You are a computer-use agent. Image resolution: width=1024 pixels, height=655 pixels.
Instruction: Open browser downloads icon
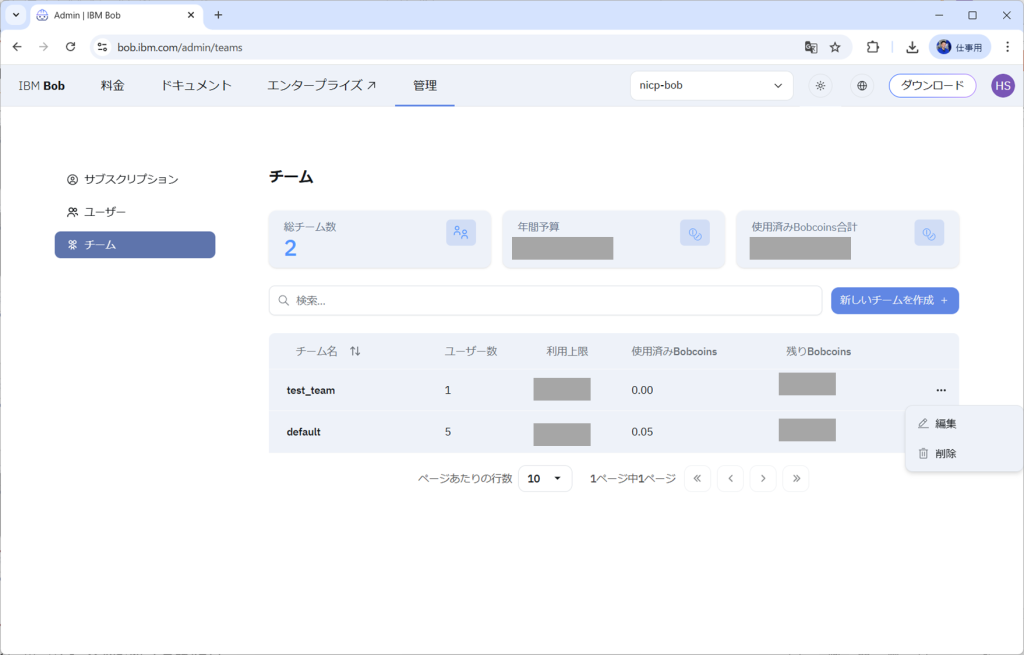coord(912,47)
